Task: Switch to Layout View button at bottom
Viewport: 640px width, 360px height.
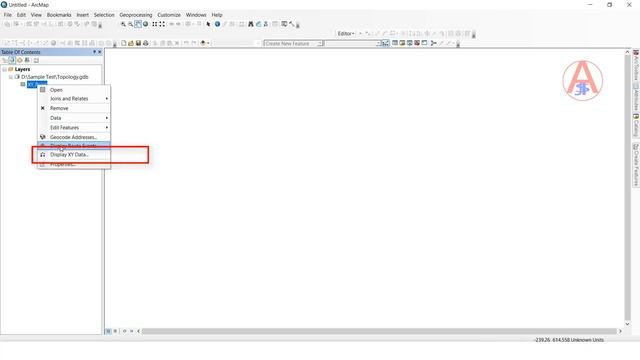Action: 115,331
